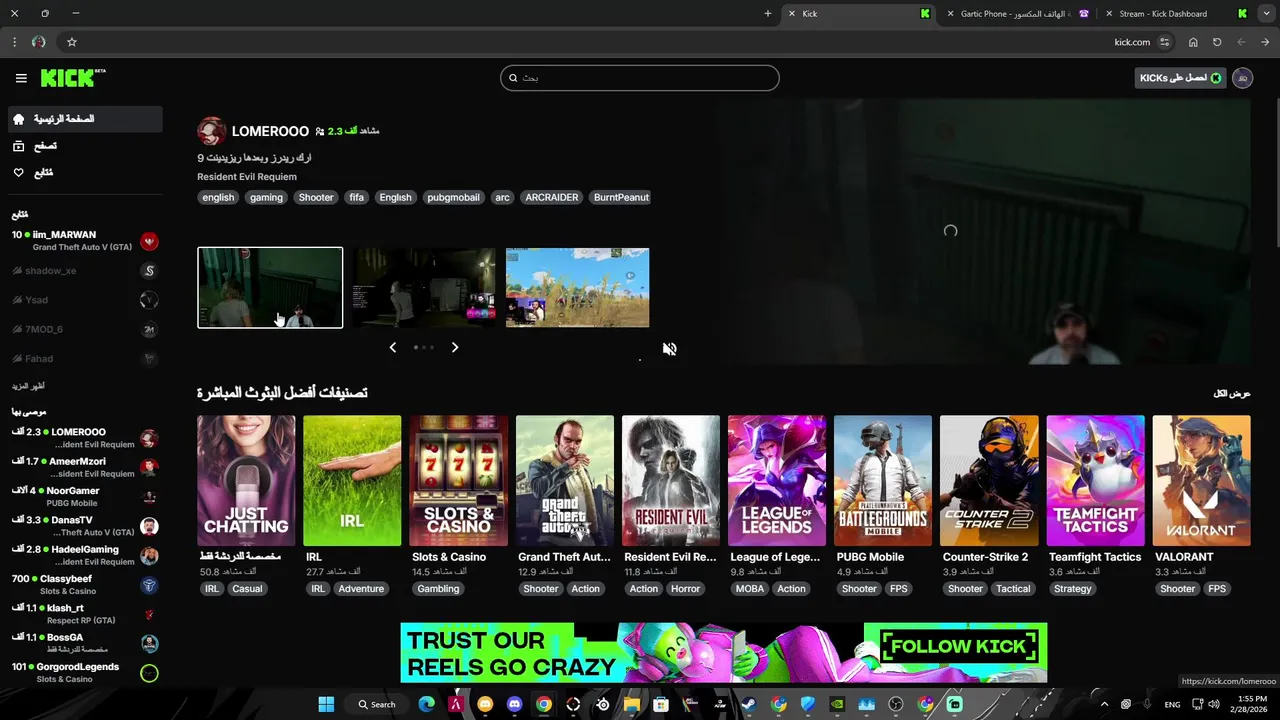Open the الصفحة الرئيسية home menu item
This screenshot has height=720, width=1280.
tap(84, 119)
